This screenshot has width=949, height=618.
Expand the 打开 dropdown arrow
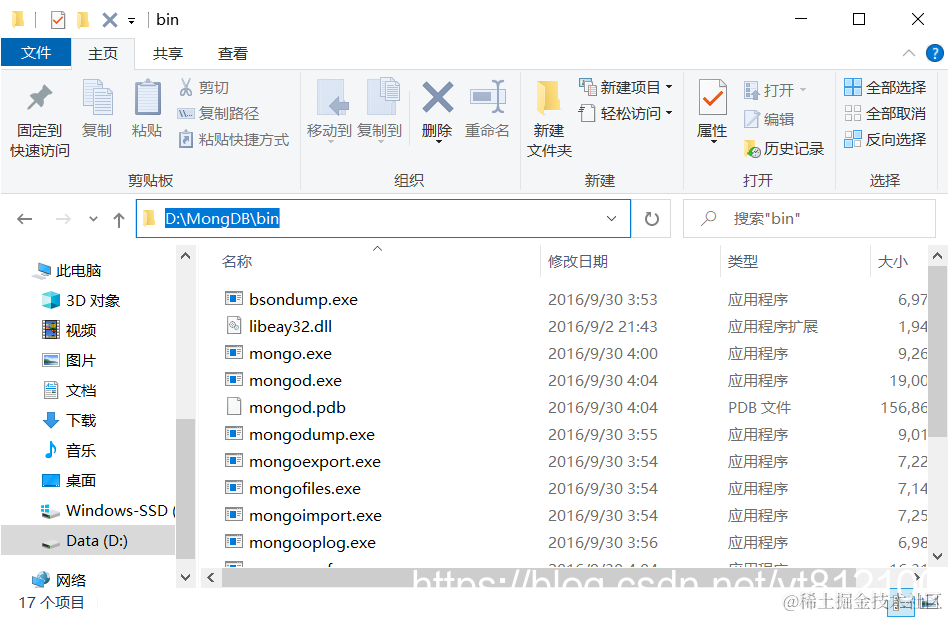pyautogui.click(x=804, y=88)
